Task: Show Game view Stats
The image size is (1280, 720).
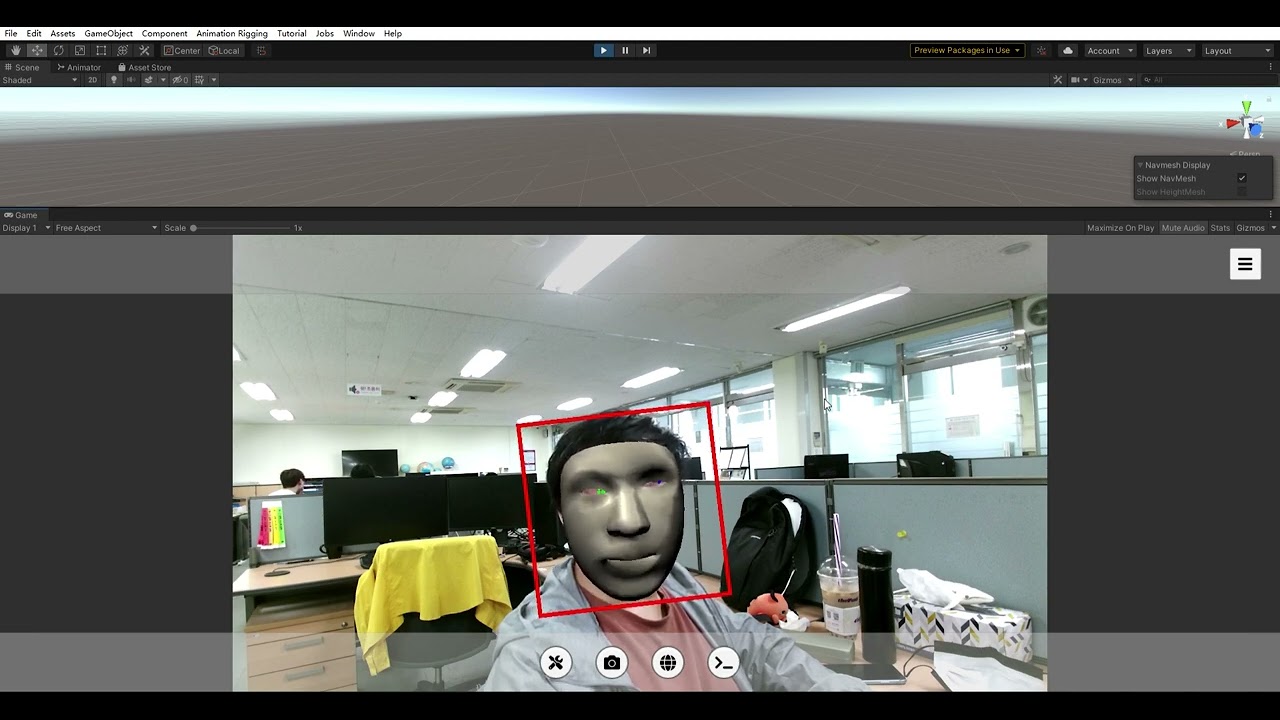Action: tap(1220, 228)
